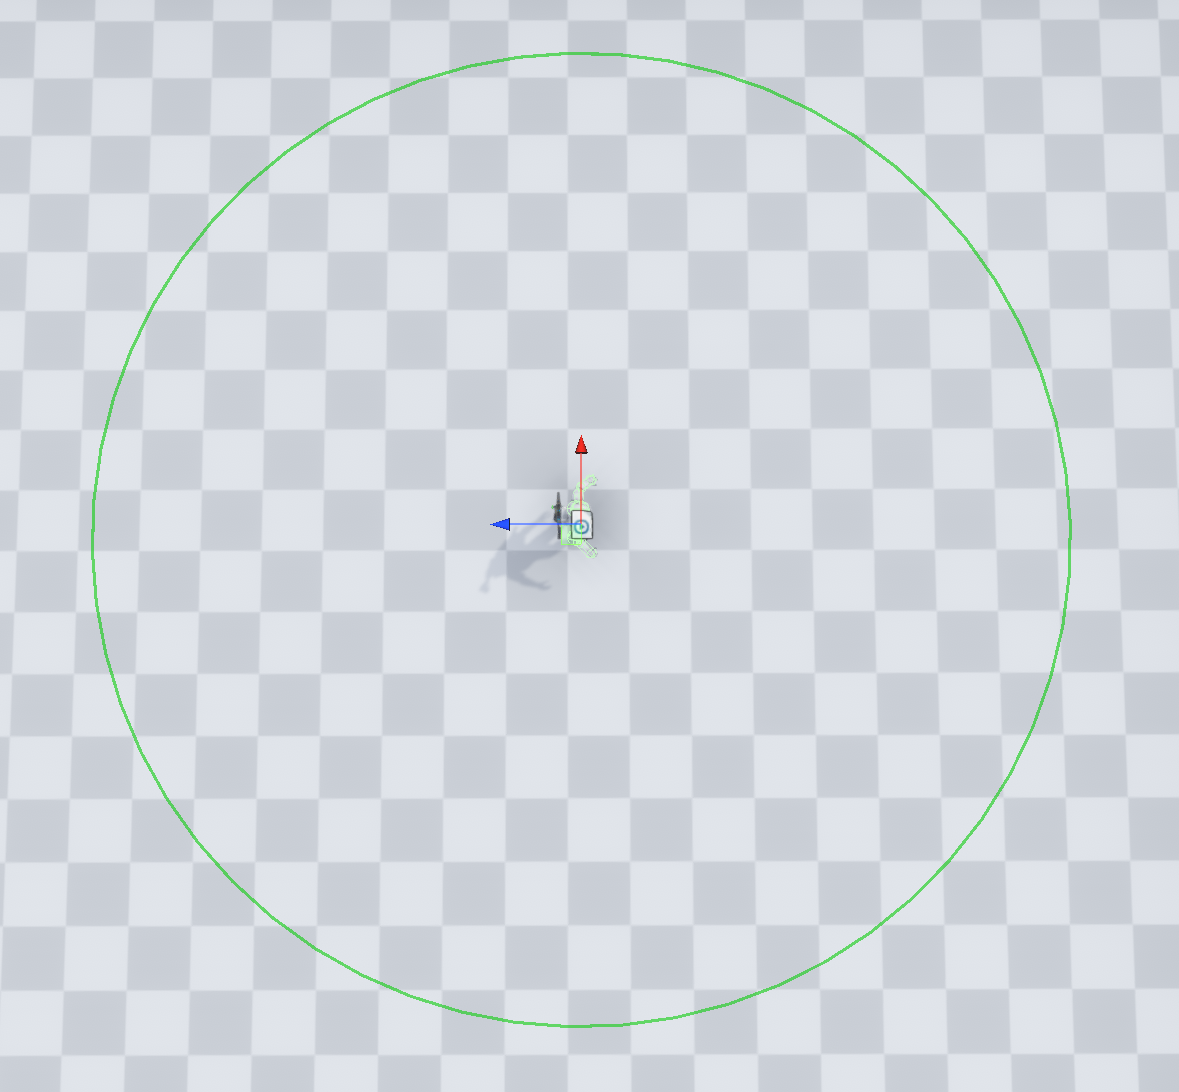
Task: Select the green radius circle outline
Action: [581, 539]
